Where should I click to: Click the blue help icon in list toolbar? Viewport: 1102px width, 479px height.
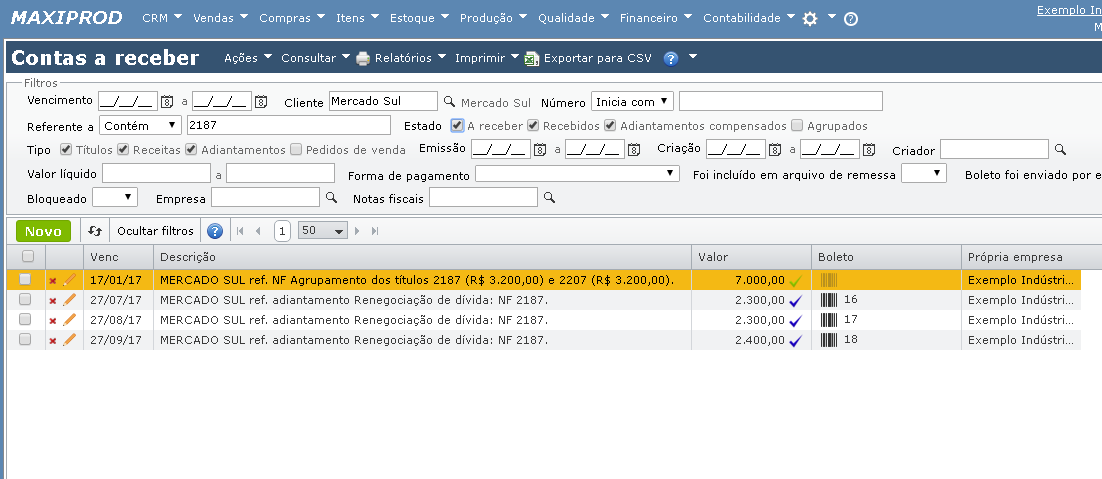(215, 231)
